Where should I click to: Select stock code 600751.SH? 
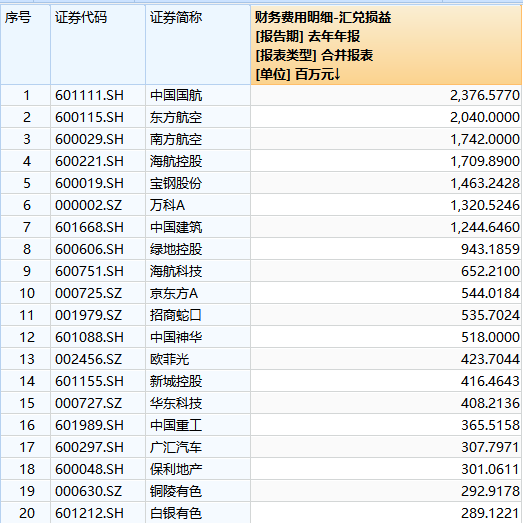89,272
